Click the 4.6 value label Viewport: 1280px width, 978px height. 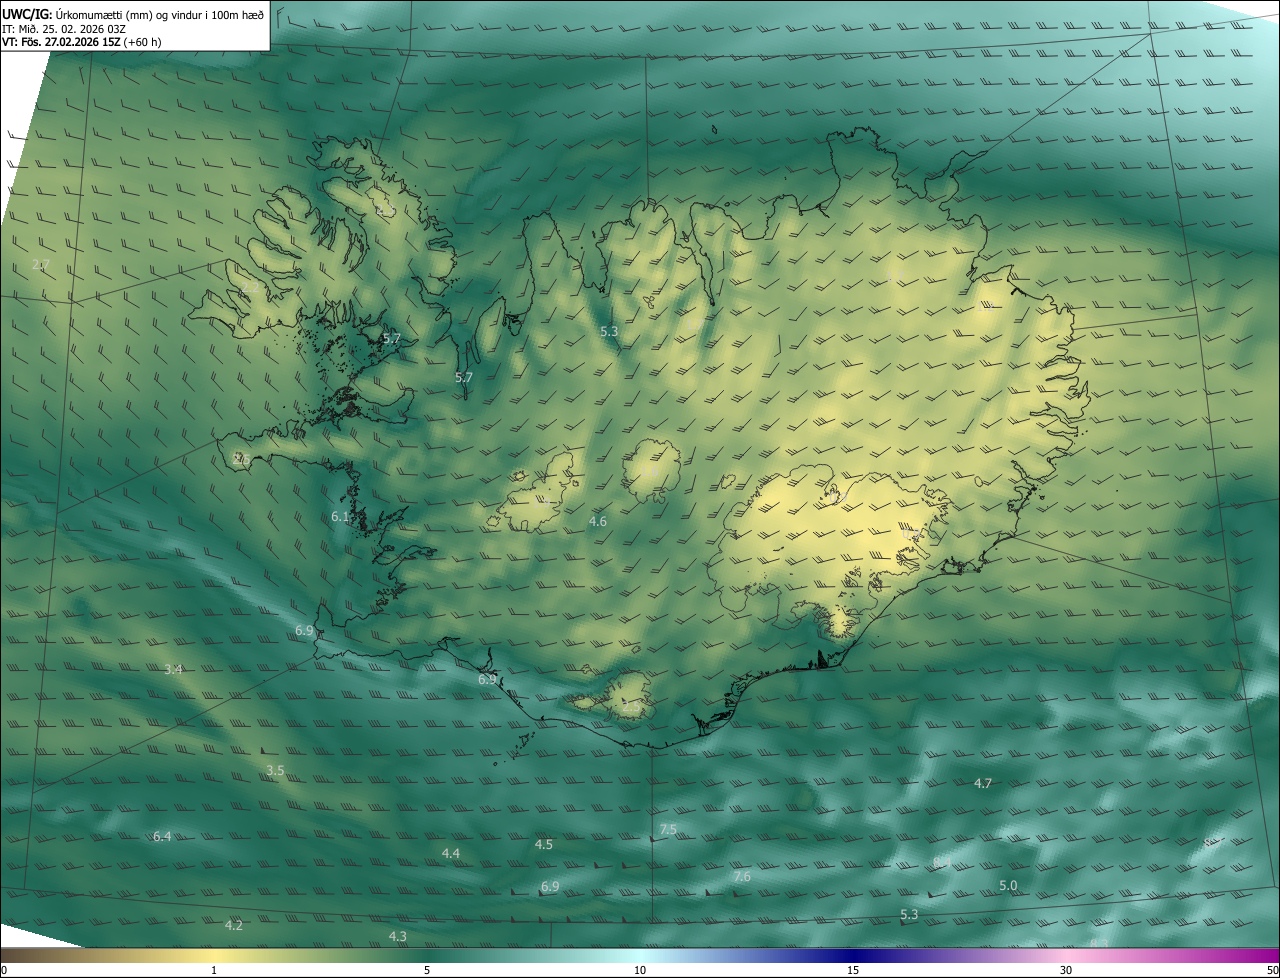598,522
